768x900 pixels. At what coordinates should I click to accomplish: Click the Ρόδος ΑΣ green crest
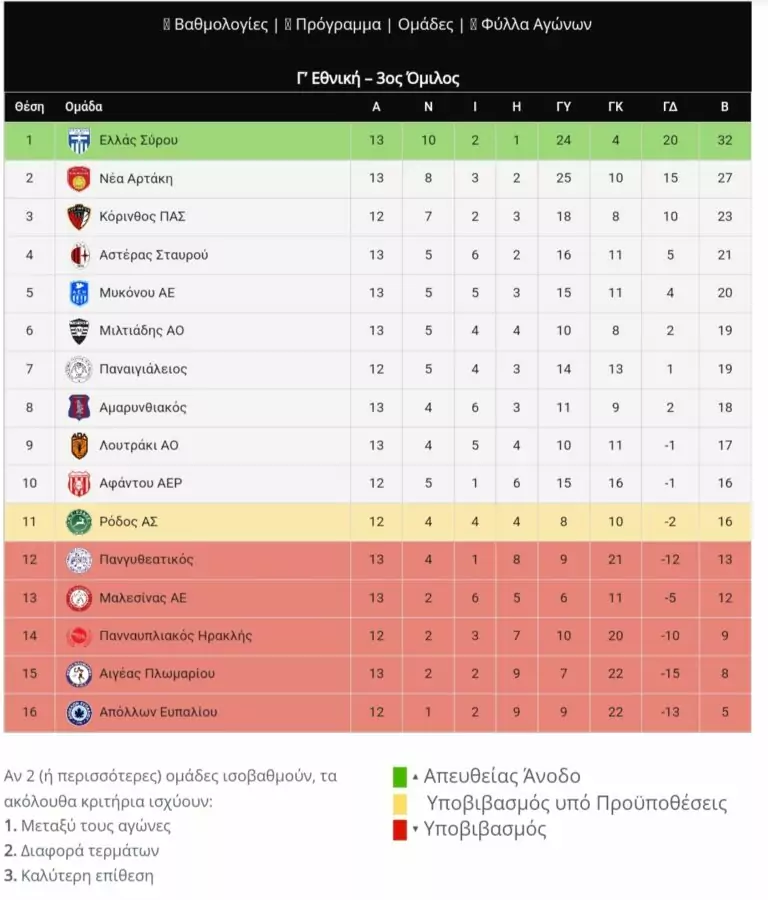[79, 522]
